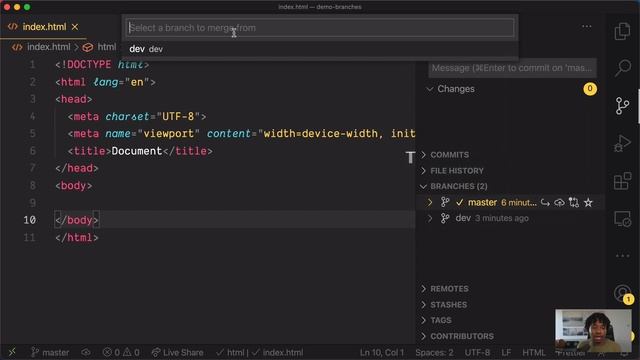Screen dimensions: 640x360
Task: Open the Remote Explorer view icon
Action: click(x=622, y=219)
